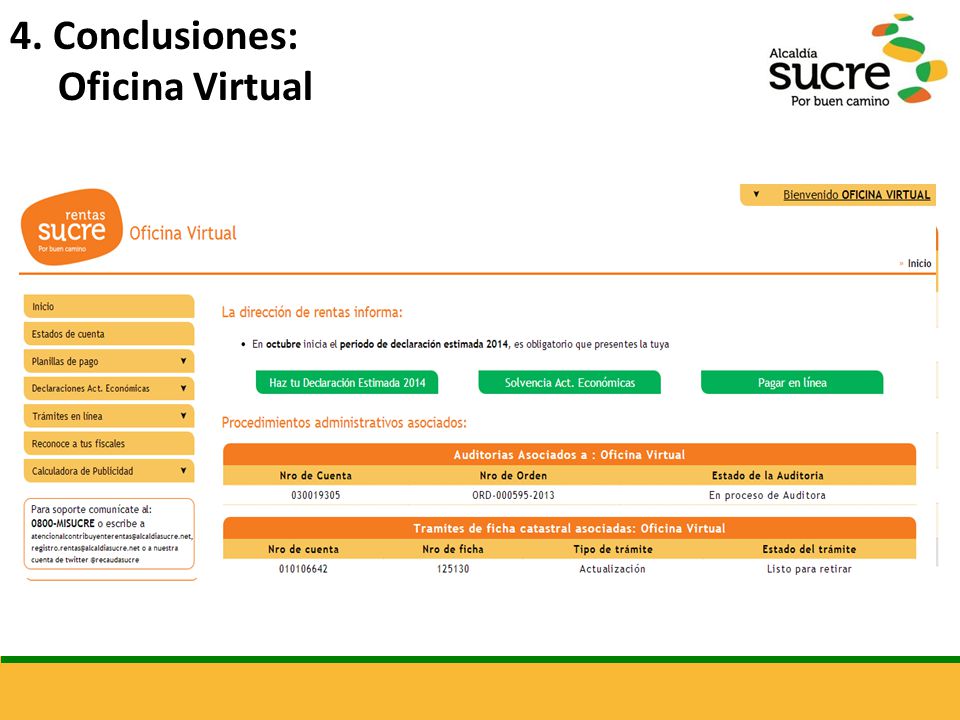
Task: Select Calculadora de Publicidad menu item
Action: click(x=109, y=471)
